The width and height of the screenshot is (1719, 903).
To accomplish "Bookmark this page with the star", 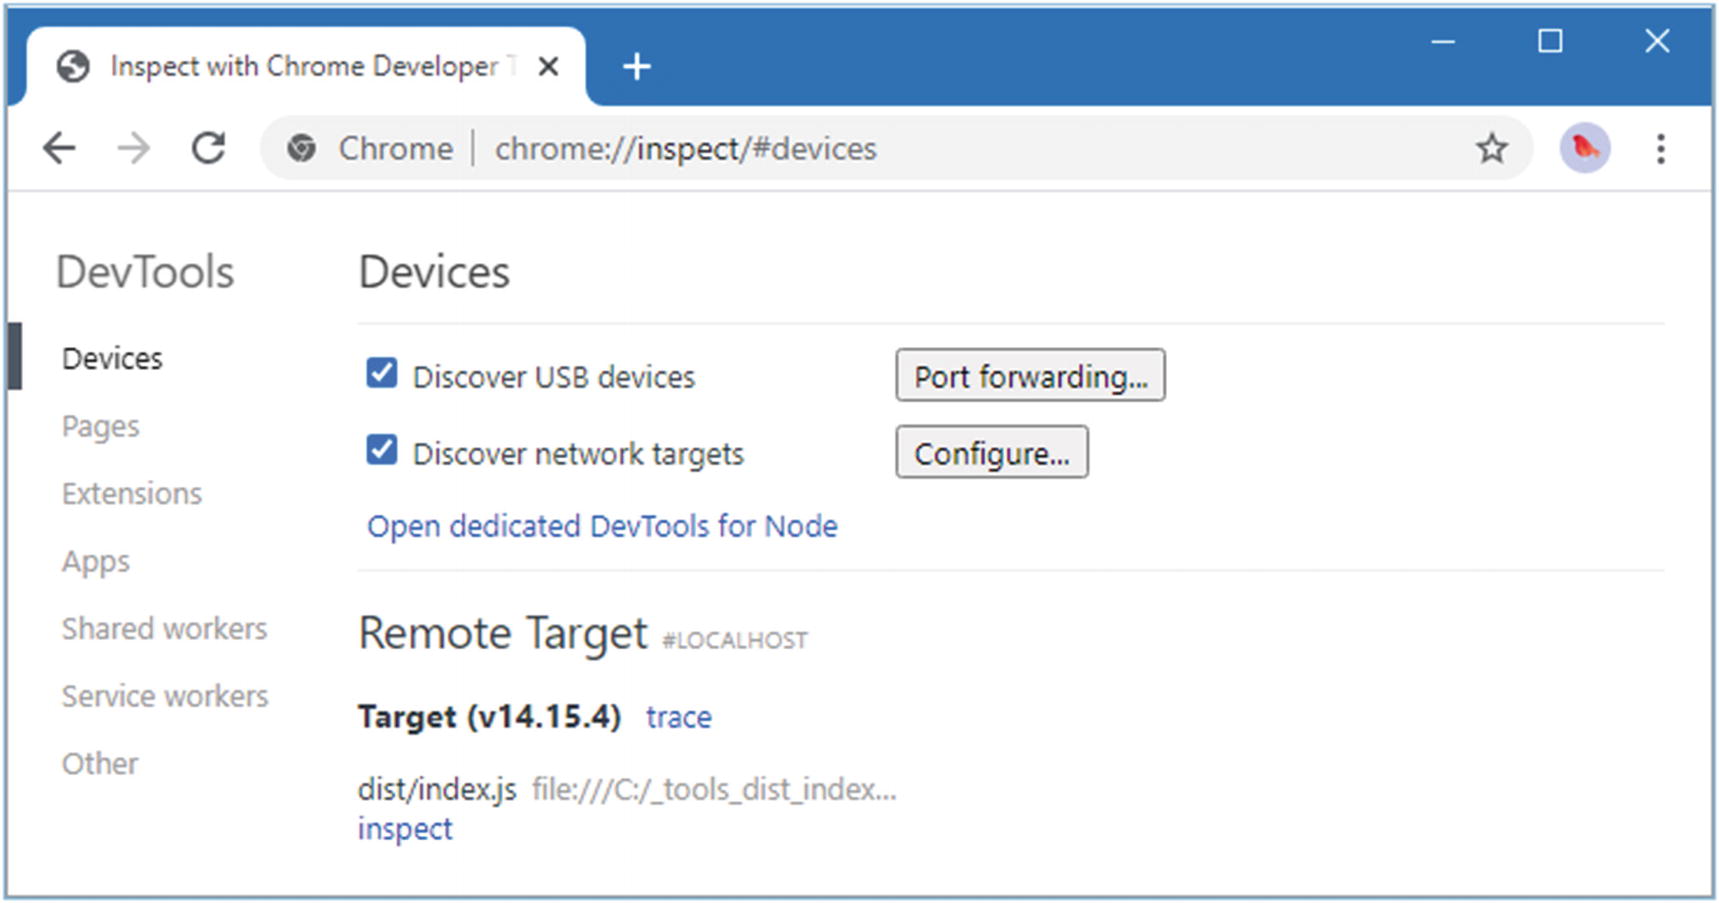I will (1491, 149).
